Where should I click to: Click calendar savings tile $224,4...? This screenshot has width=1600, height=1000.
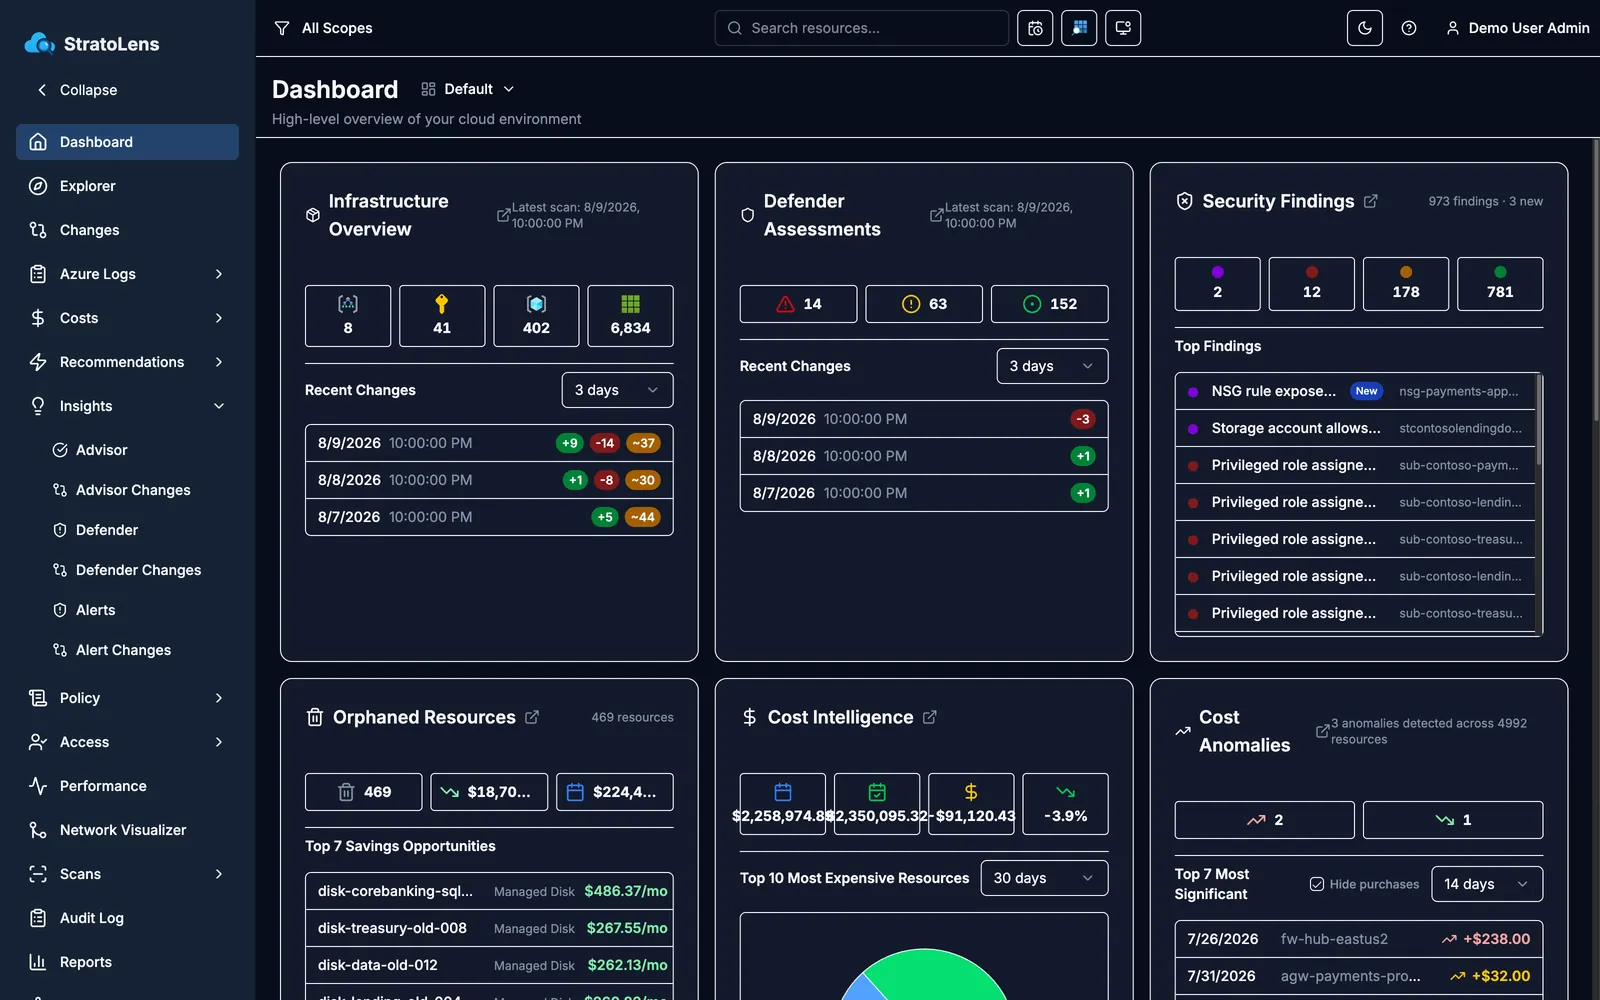[x=615, y=792]
